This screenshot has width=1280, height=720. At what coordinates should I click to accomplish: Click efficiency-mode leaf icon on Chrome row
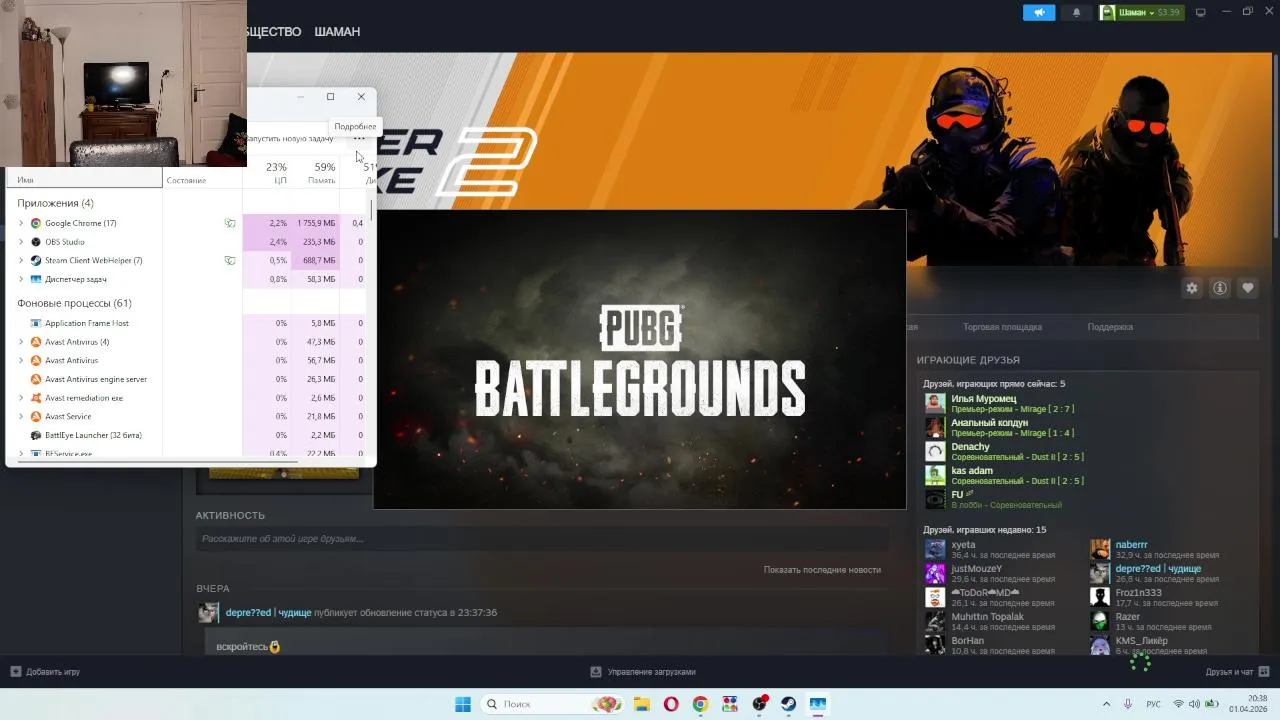click(230, 223)
